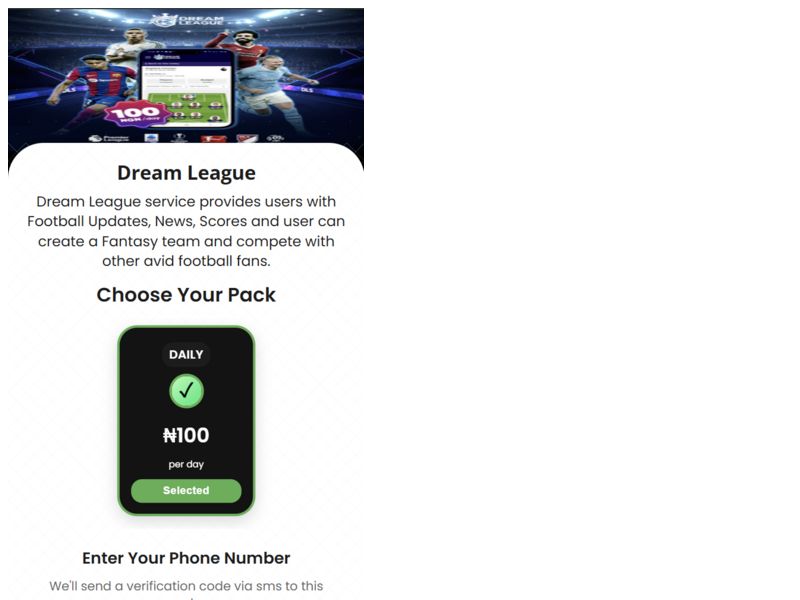The height and width of the screenshot is (600, 800).
Task: Click the ₦100 price text
Action: pyautogui.click(x=186, y=435)
